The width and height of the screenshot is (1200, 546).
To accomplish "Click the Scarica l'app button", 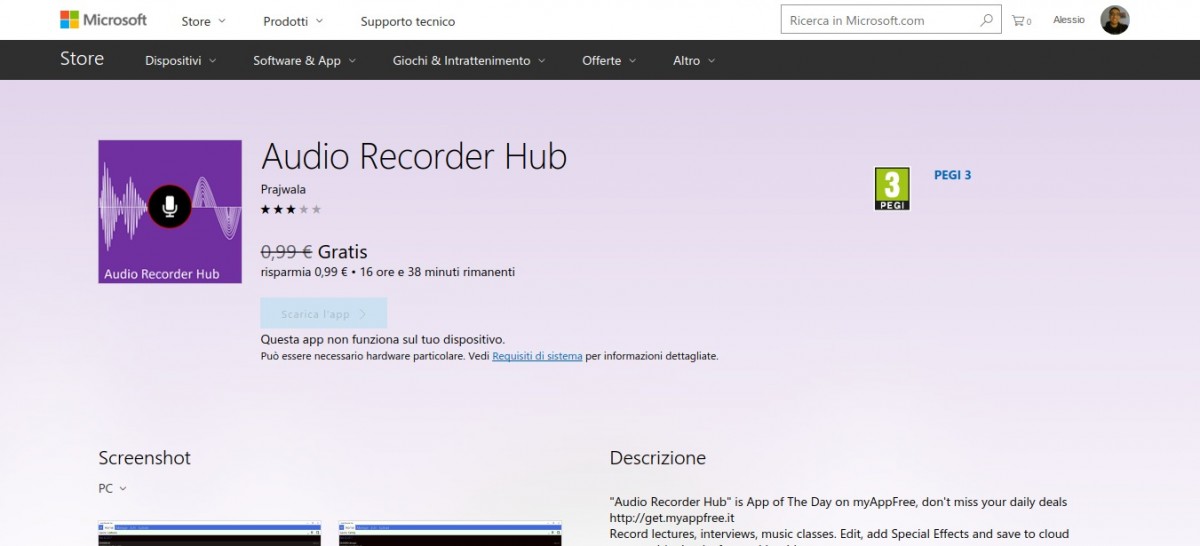I will pos(324,314).
